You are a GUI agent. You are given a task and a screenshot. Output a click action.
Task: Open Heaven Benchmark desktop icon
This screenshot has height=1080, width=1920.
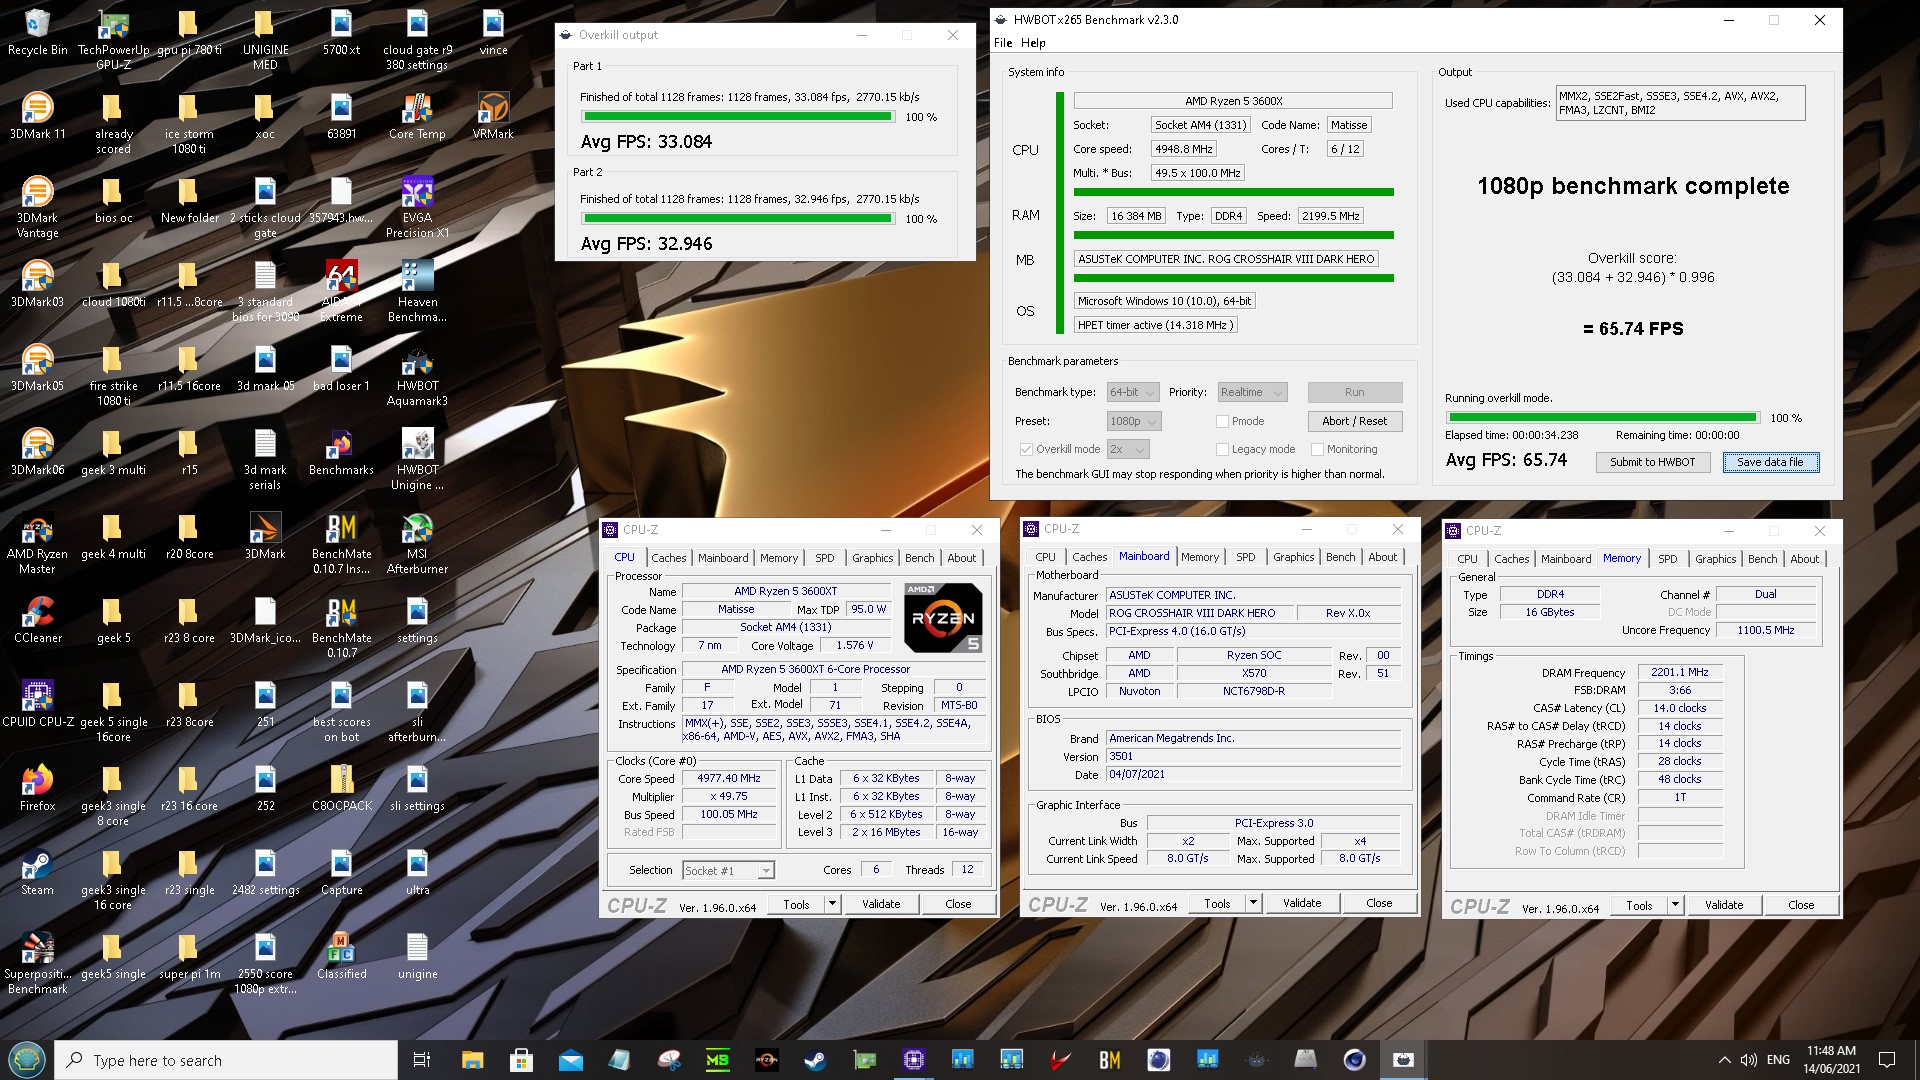pos(417,291)
